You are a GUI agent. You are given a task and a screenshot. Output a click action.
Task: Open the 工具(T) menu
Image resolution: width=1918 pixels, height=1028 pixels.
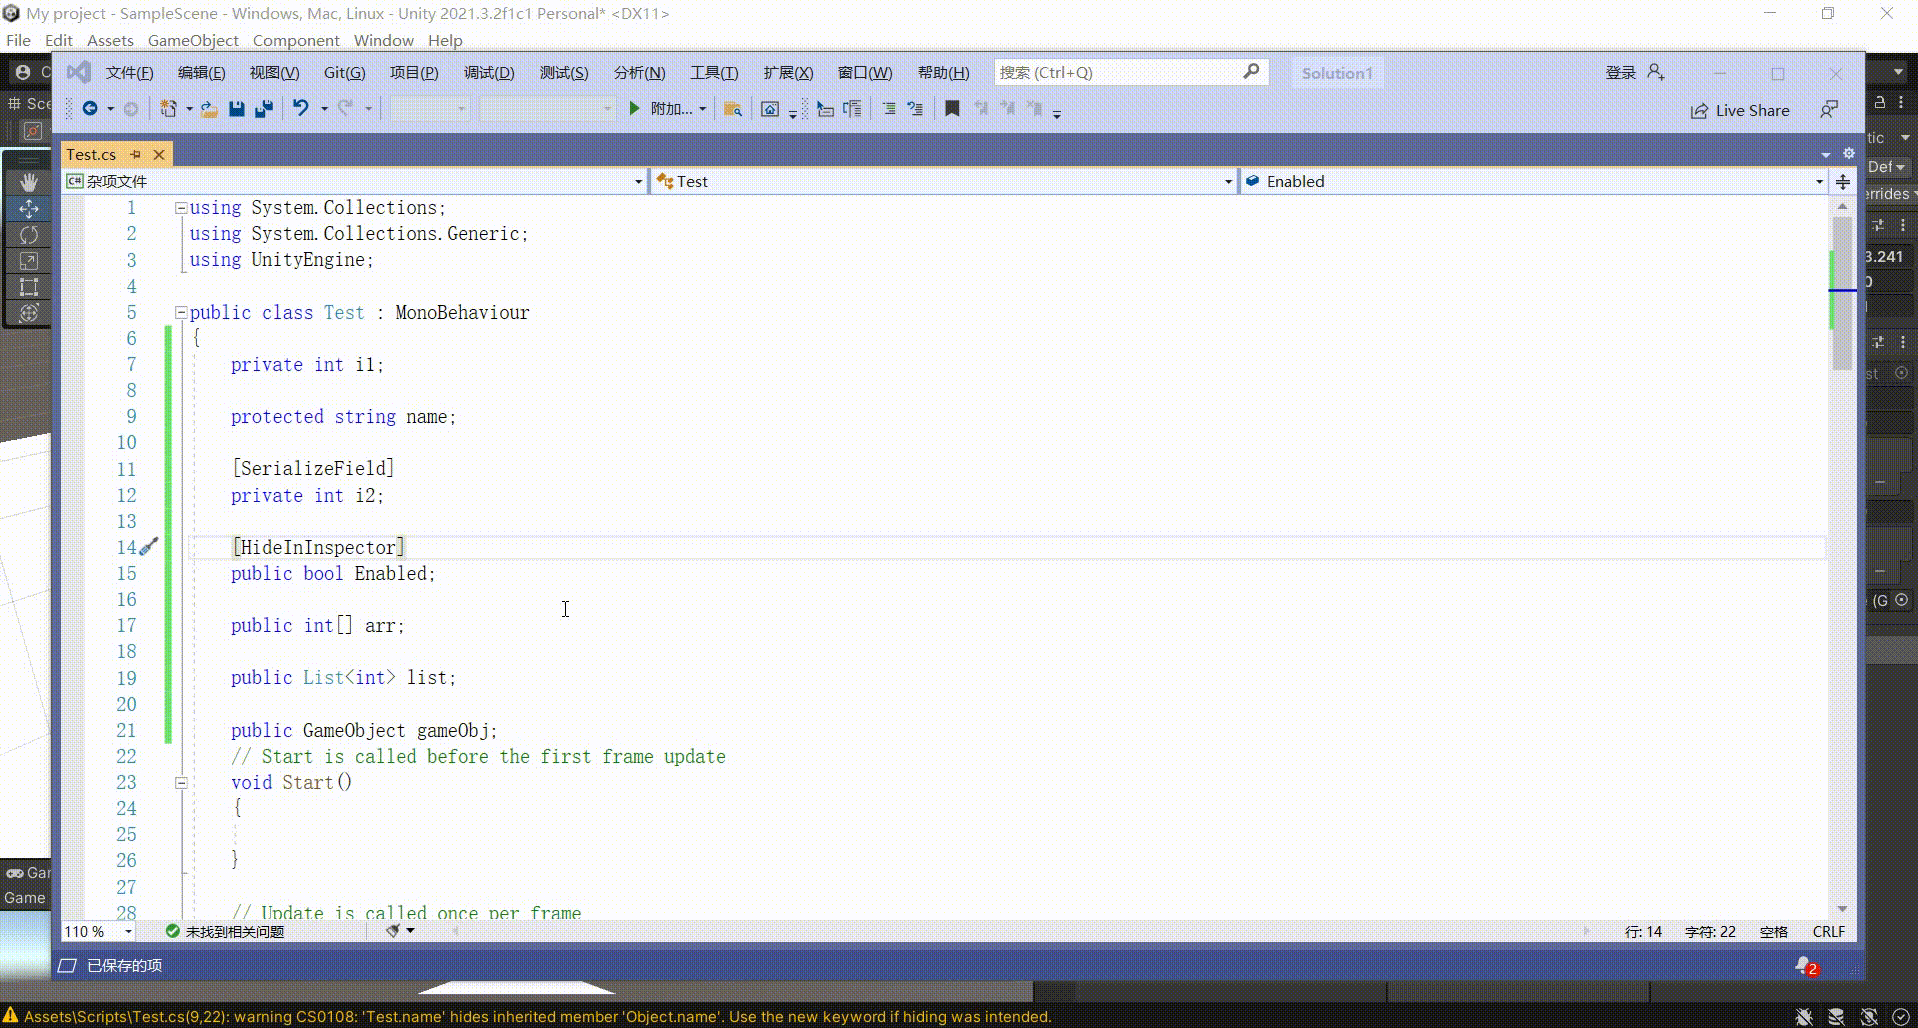click(x=714, y=73)
